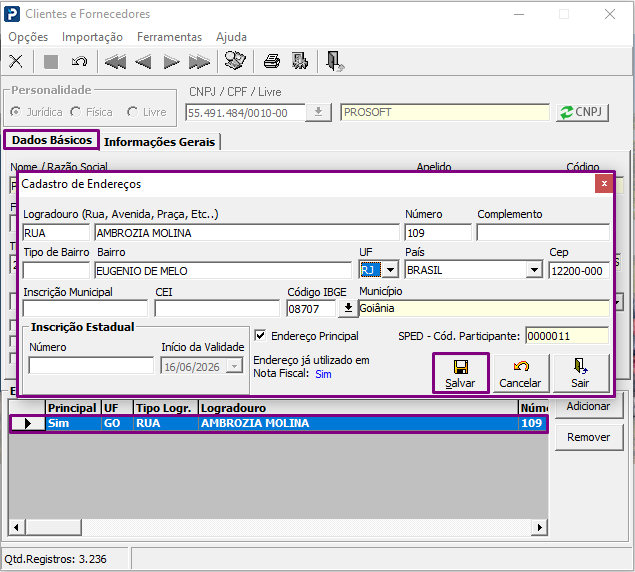Click the CEI input field
This screenshot has height=572, width=635.
[217, 309]
